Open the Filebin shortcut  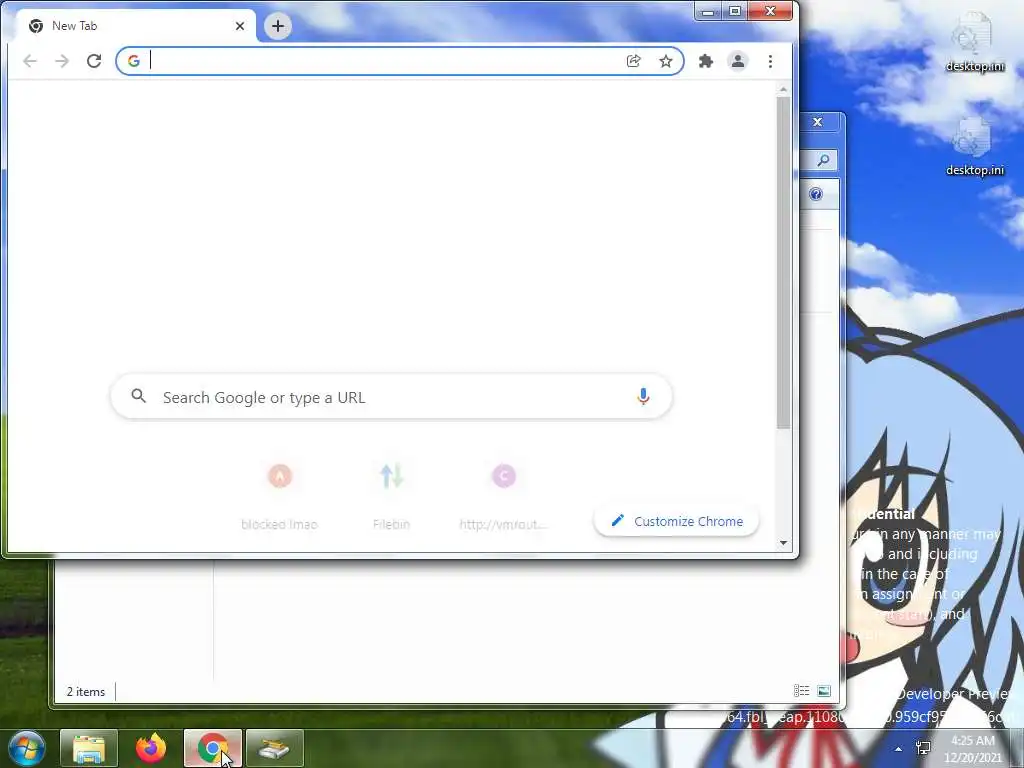click(391, 495)
